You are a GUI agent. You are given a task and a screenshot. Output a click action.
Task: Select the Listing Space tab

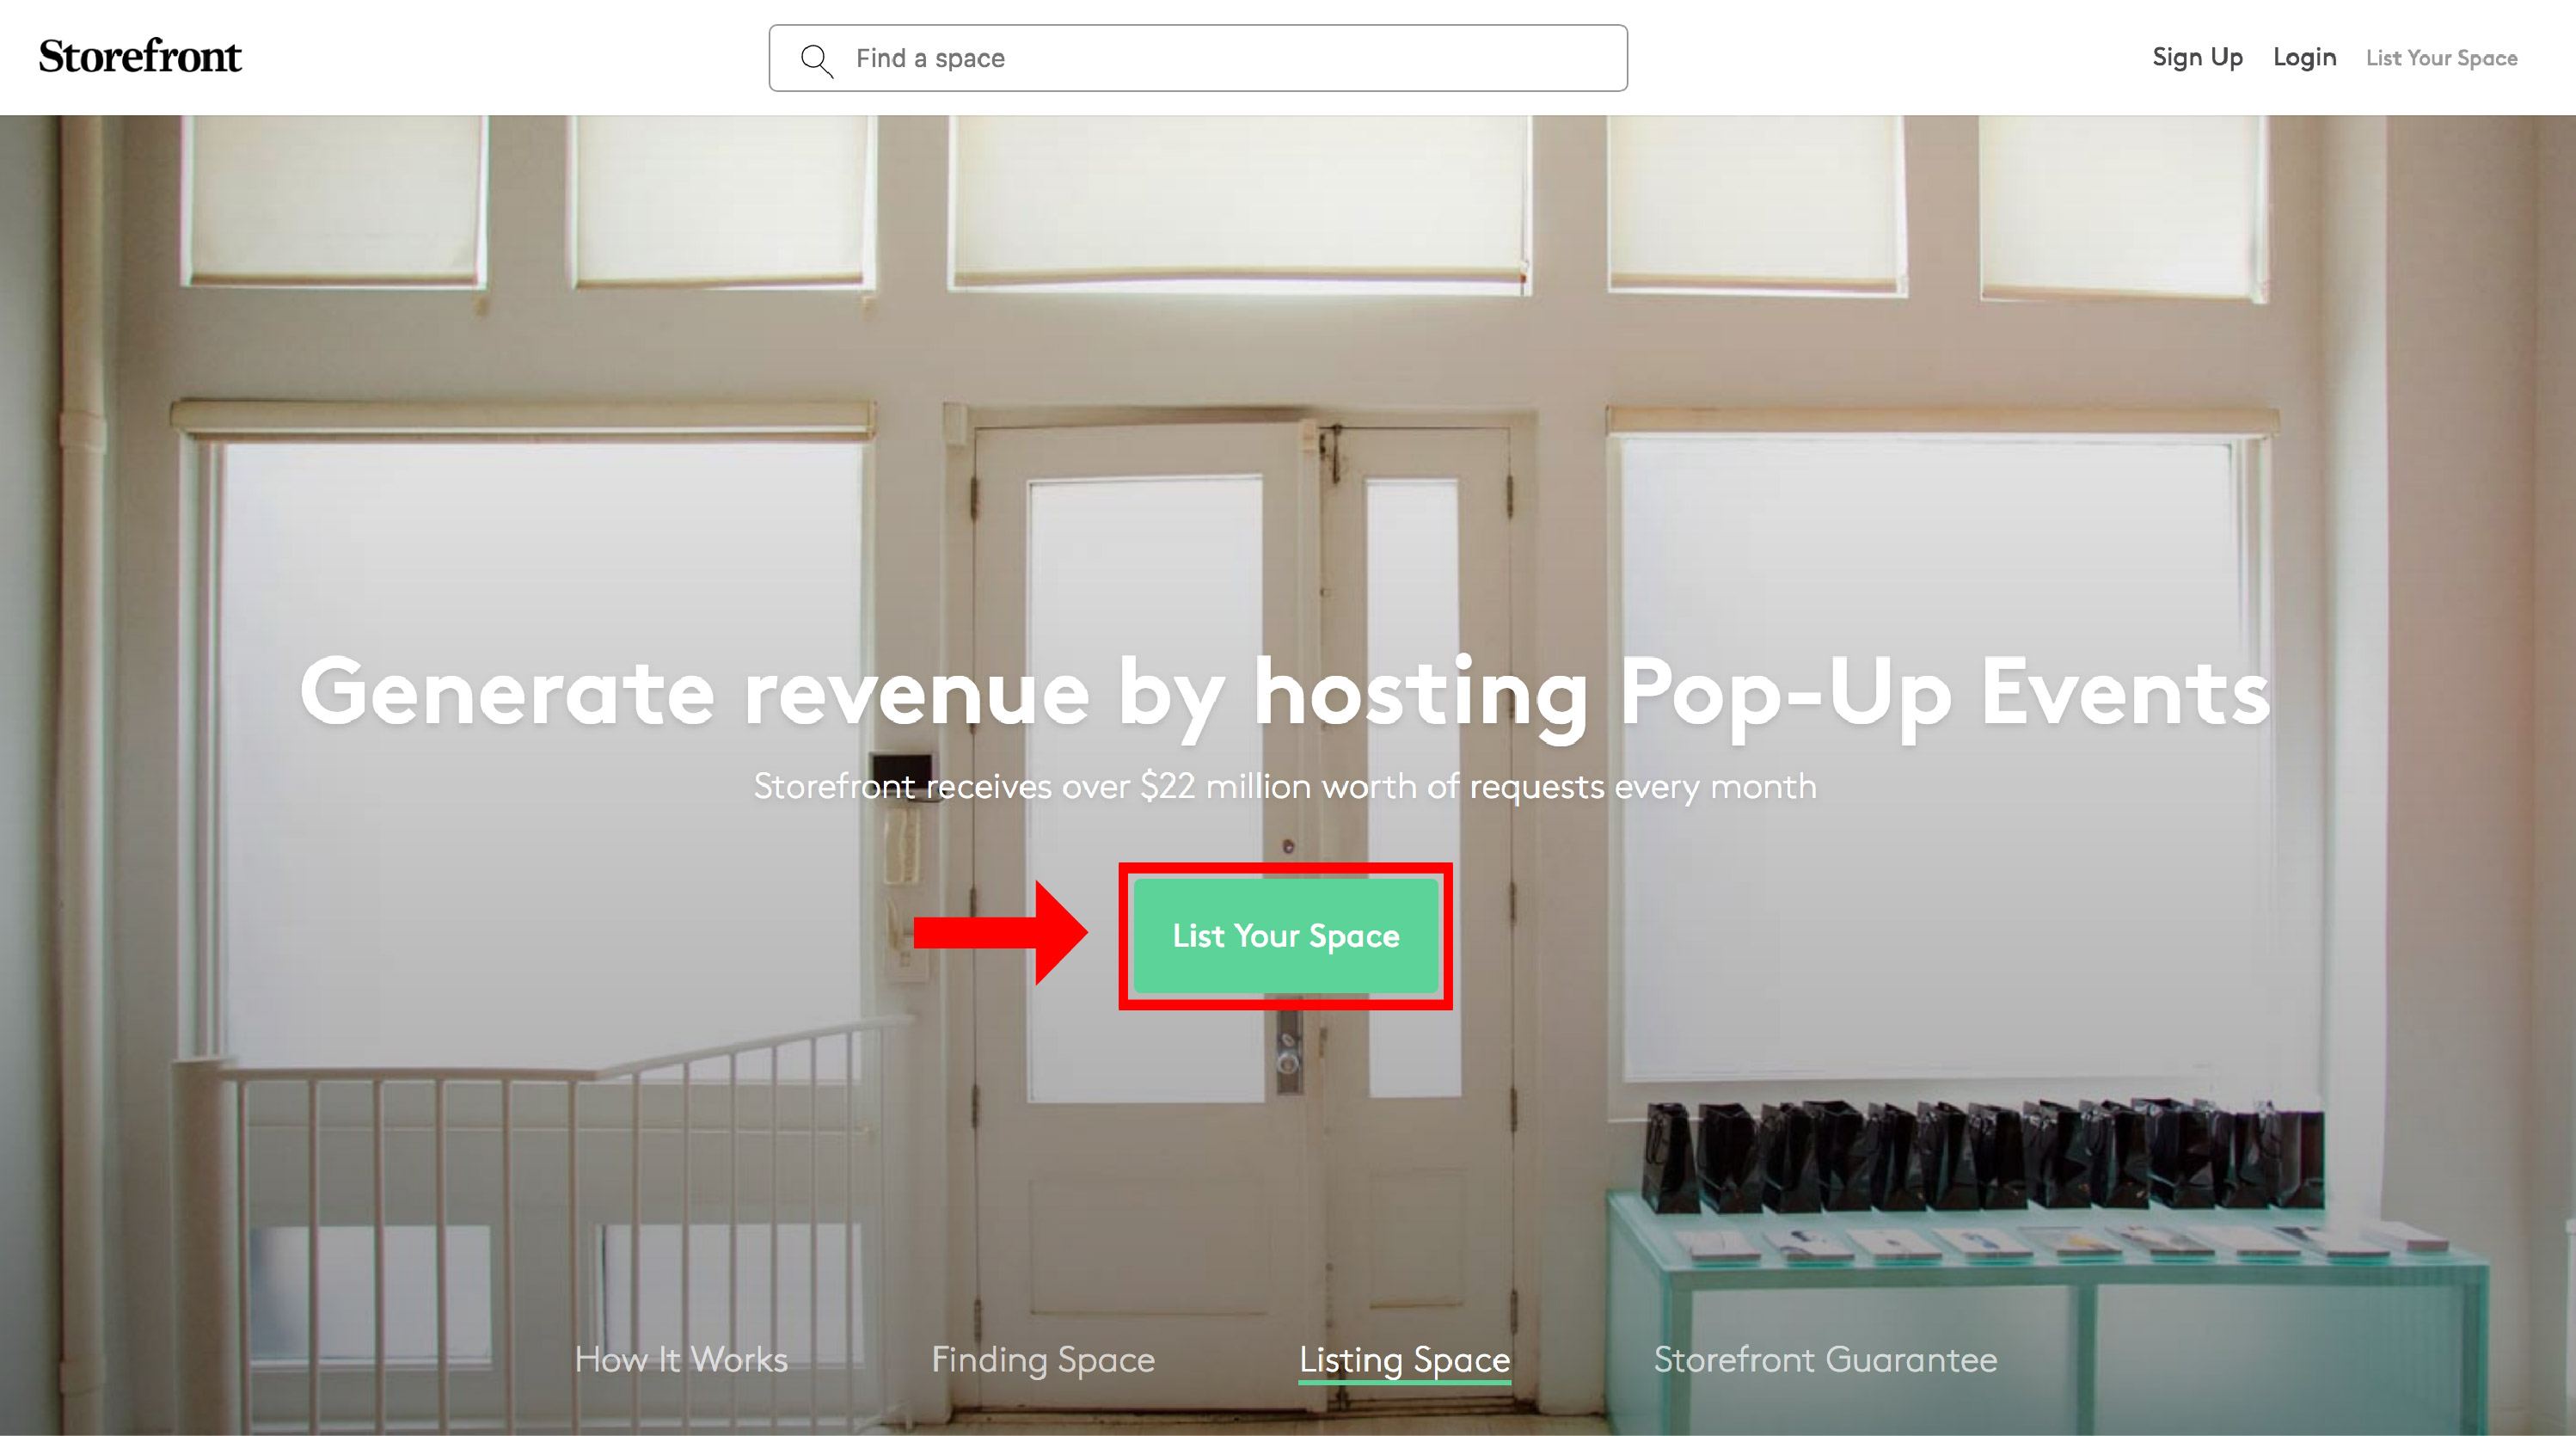point(1404,1360)
